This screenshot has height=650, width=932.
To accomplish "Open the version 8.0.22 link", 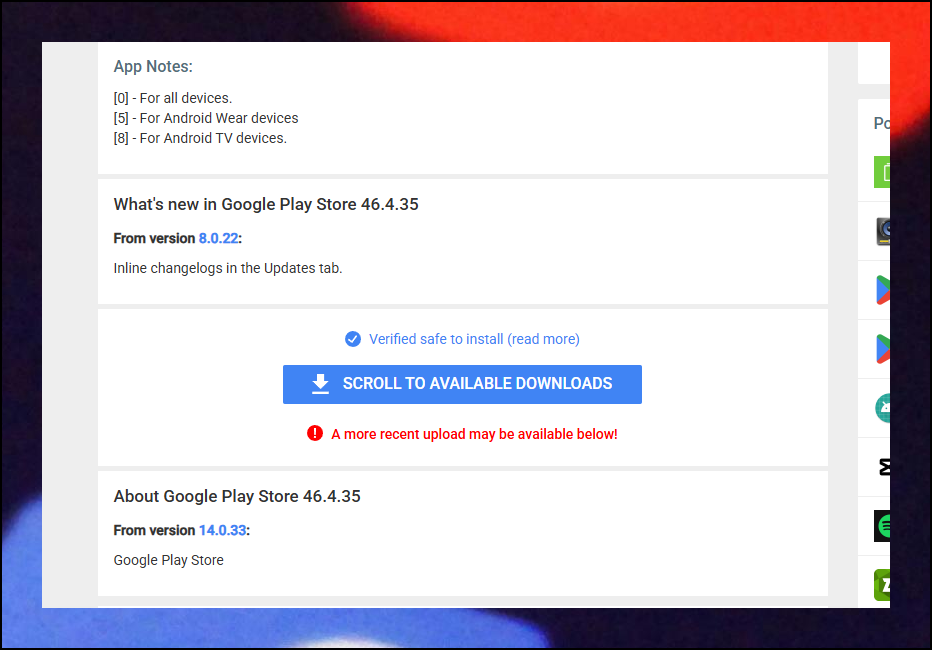I will [218, 238].
